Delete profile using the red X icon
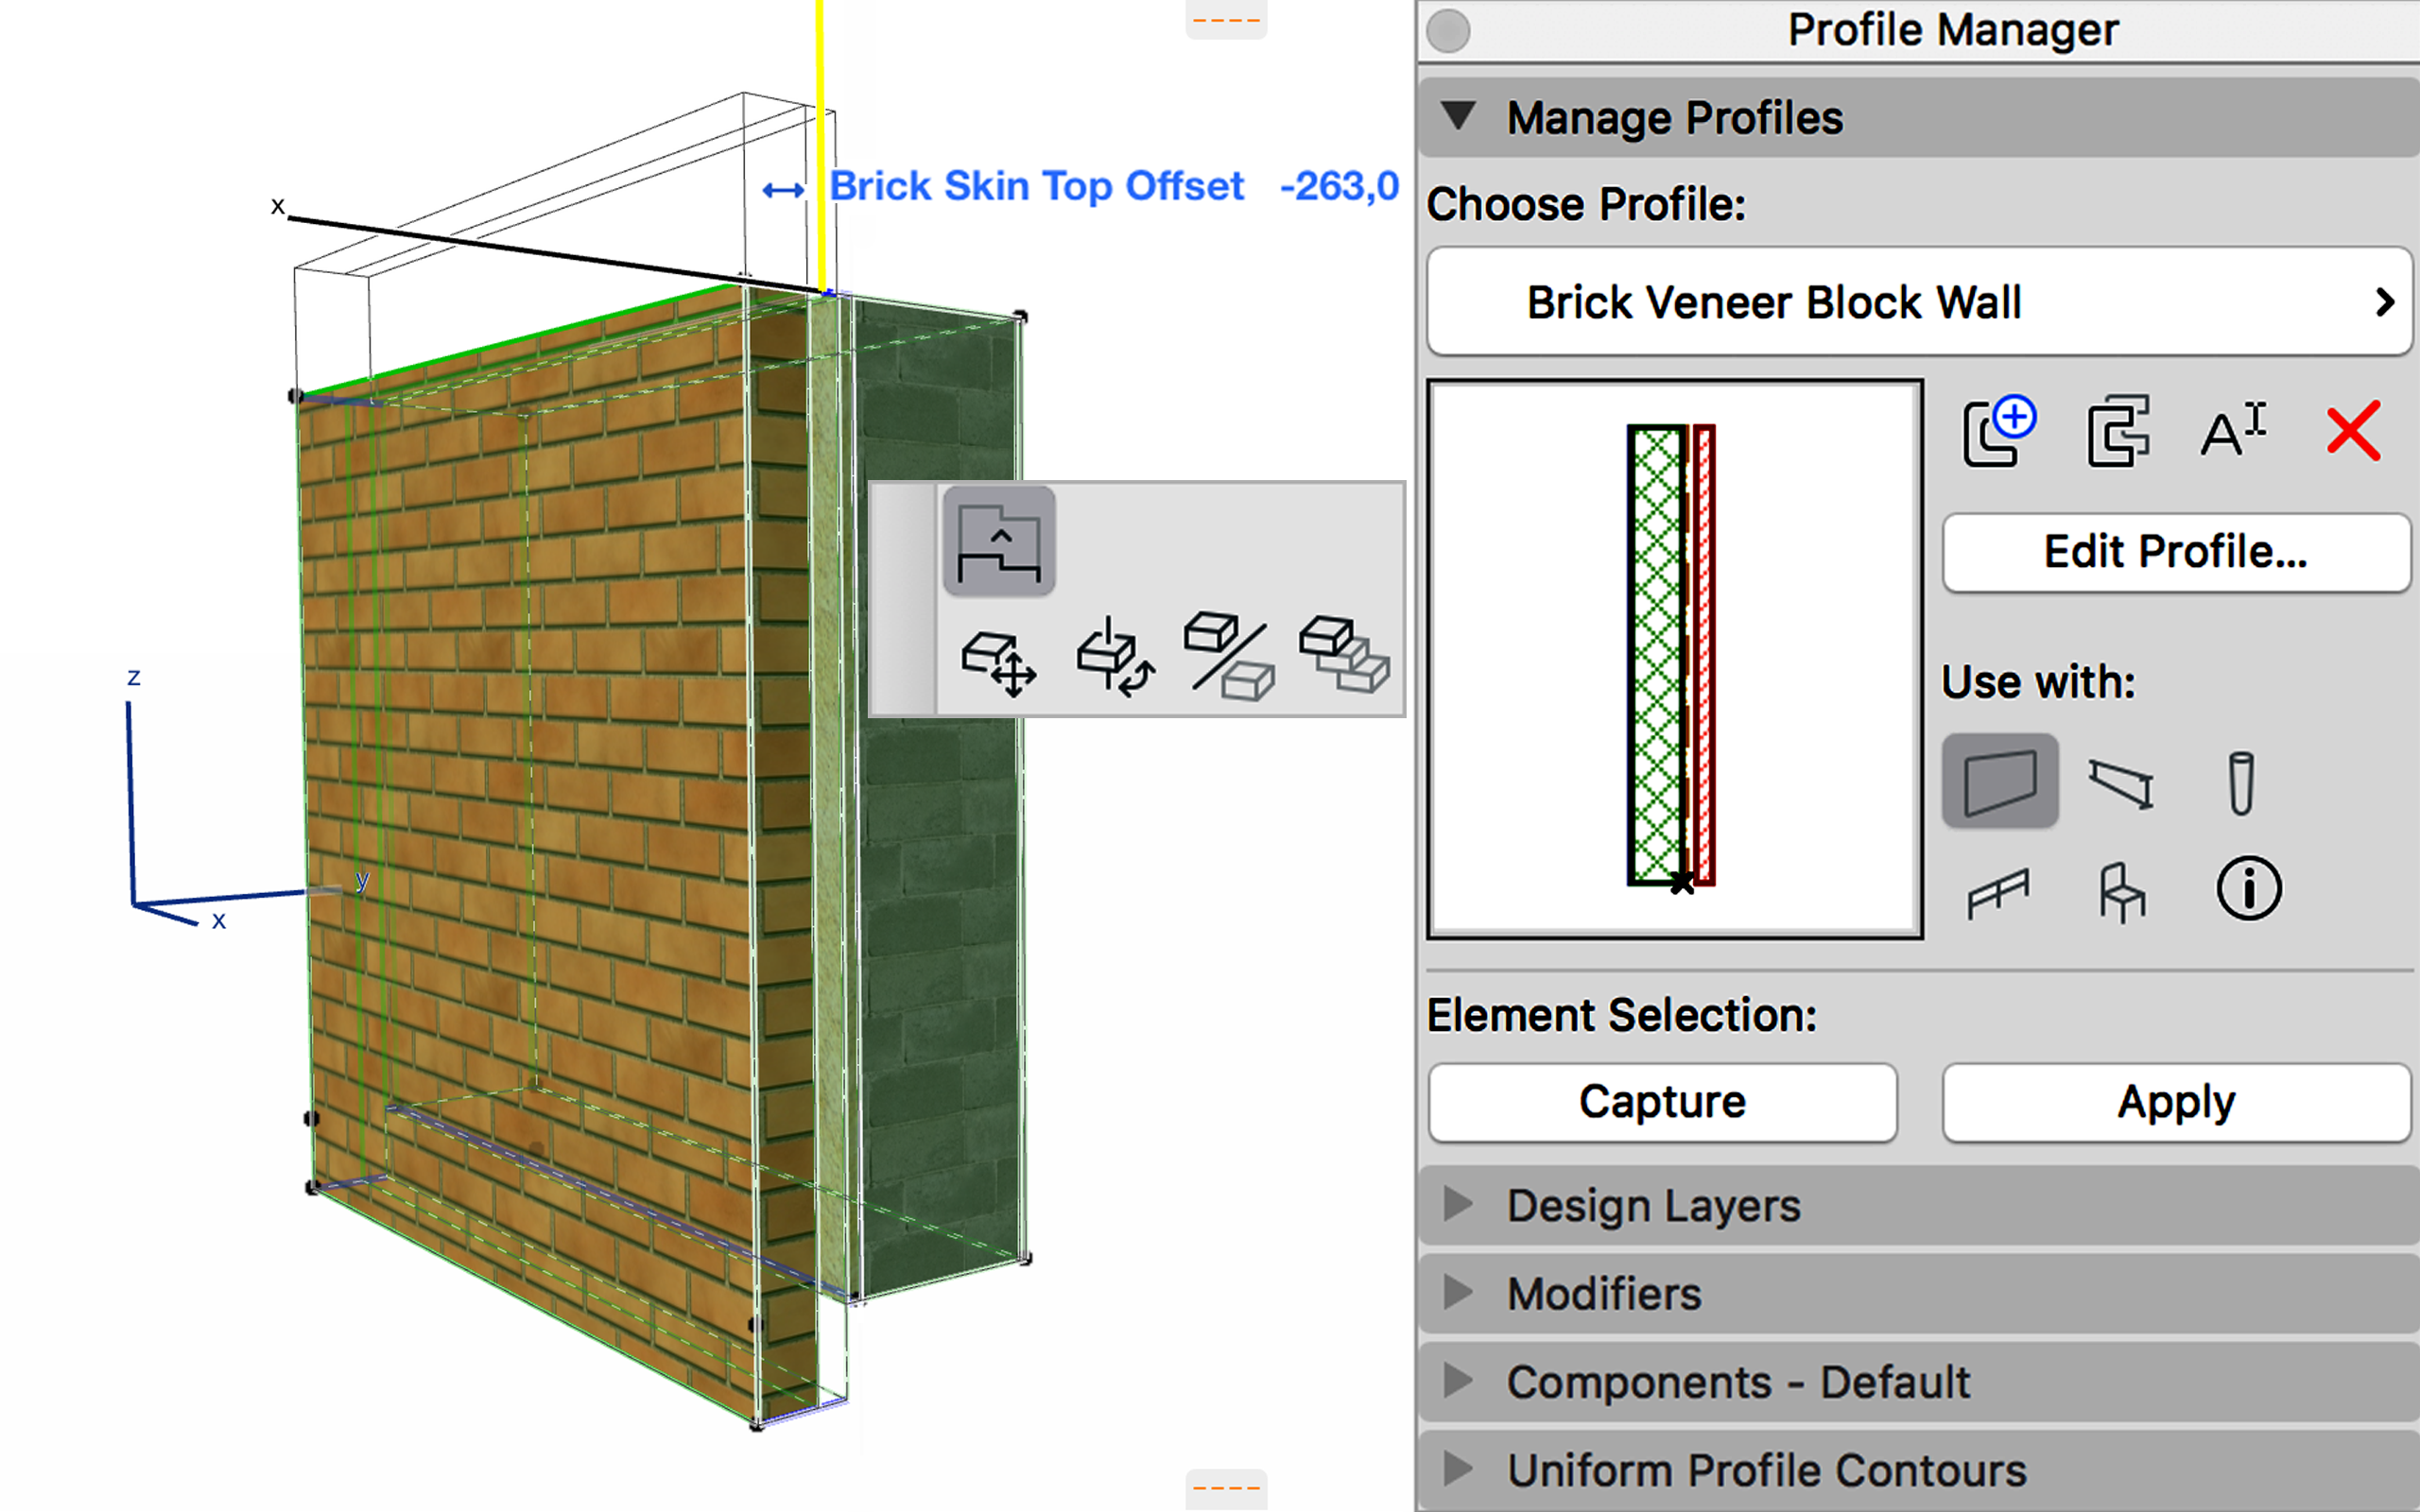Image resolution: width=2420 pixels, height=1512 pixels. (2353, 433)
